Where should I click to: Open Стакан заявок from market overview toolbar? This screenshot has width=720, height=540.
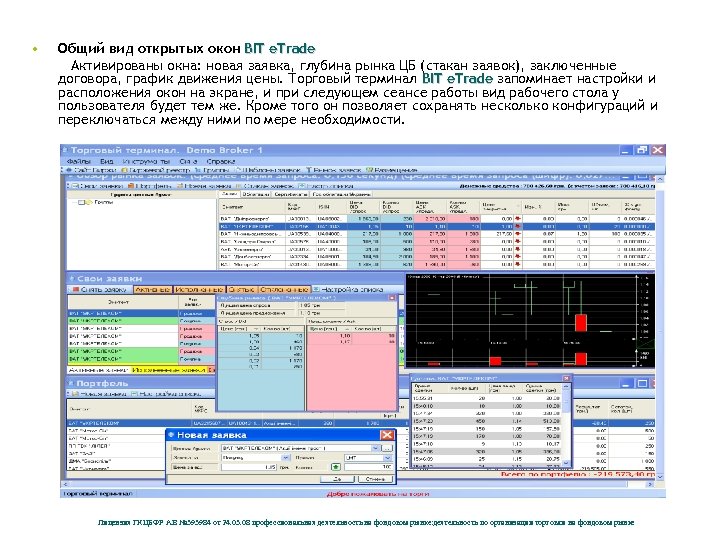[265, 186]
